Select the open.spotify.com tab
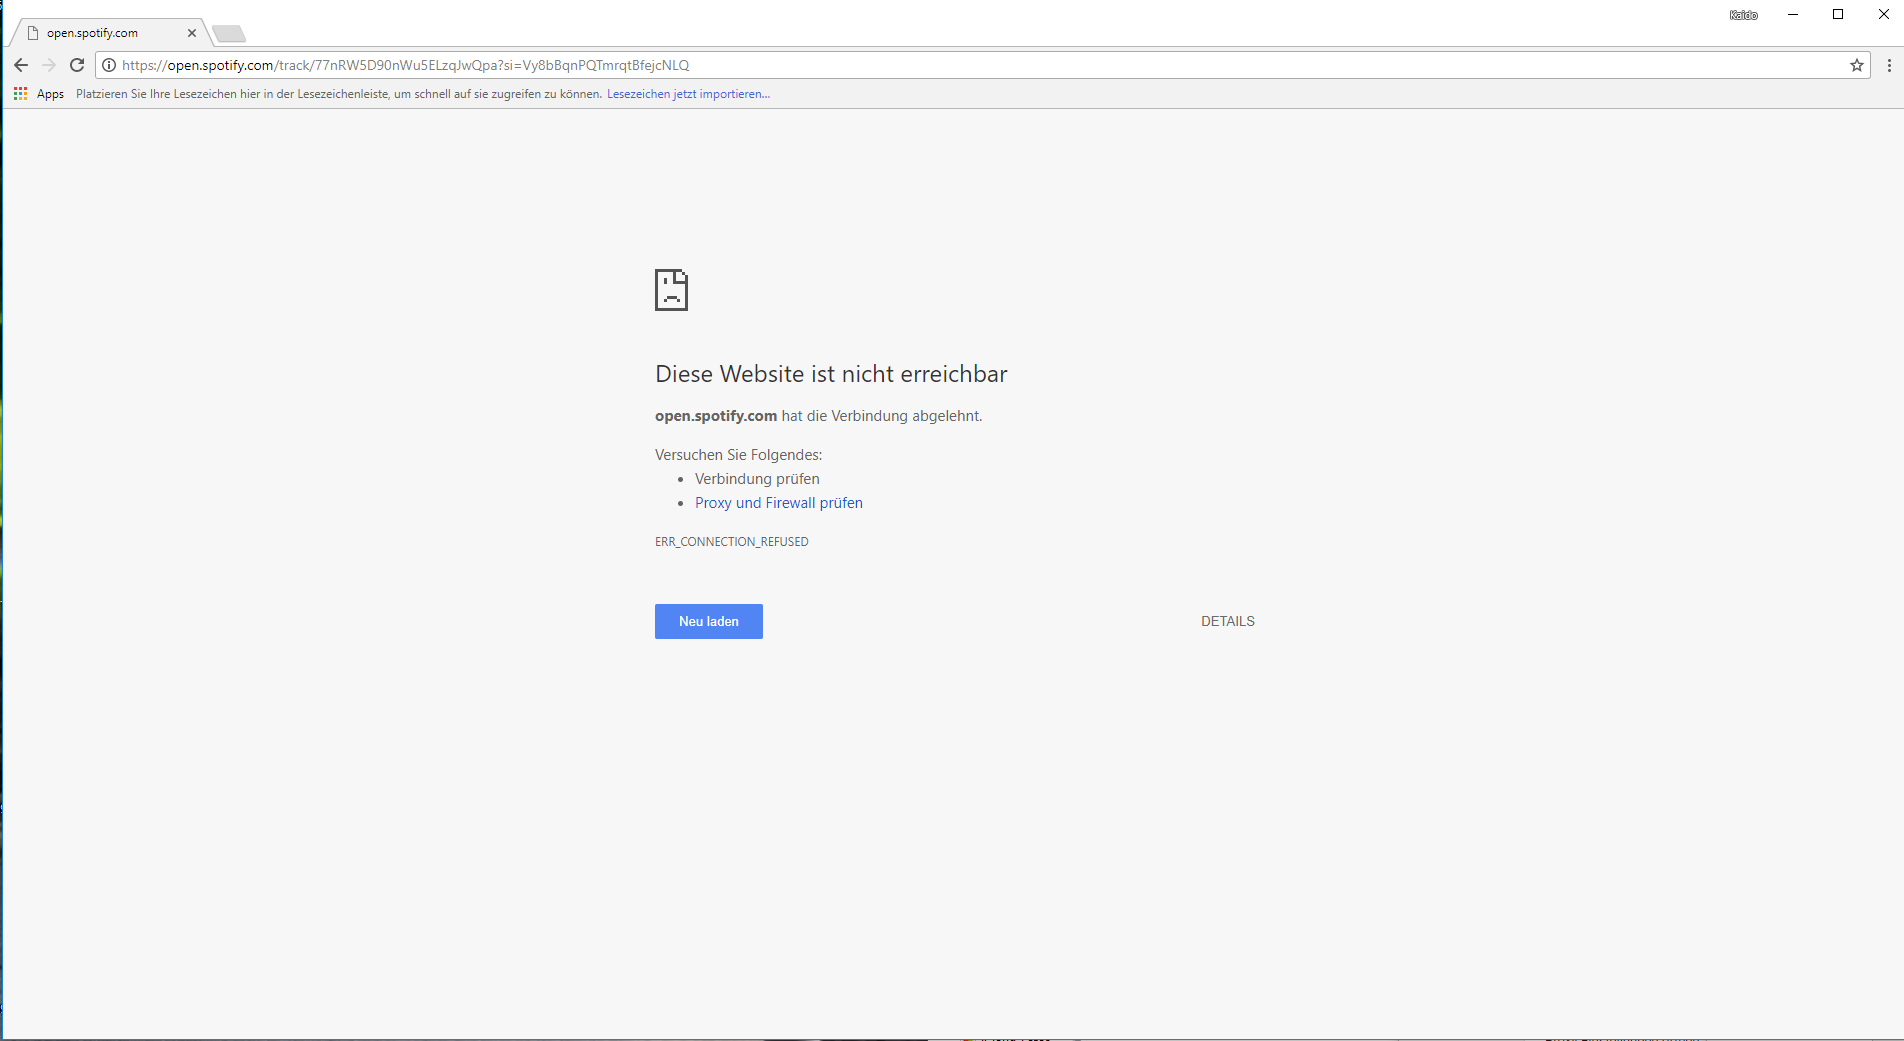 coord(108,33)
